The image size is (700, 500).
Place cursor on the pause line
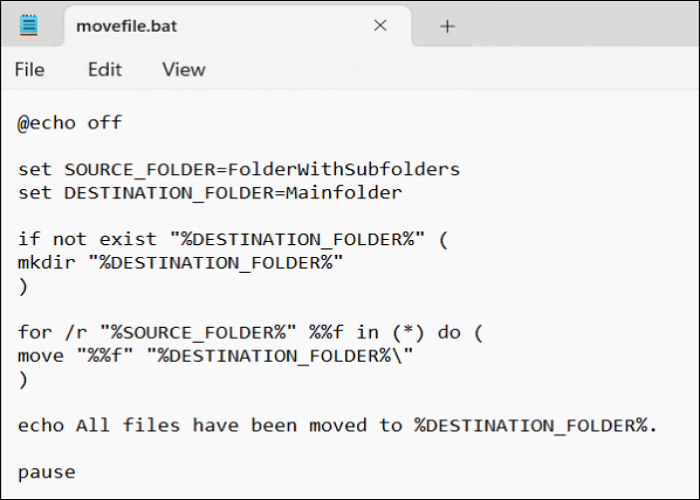[x=46, y=471]
